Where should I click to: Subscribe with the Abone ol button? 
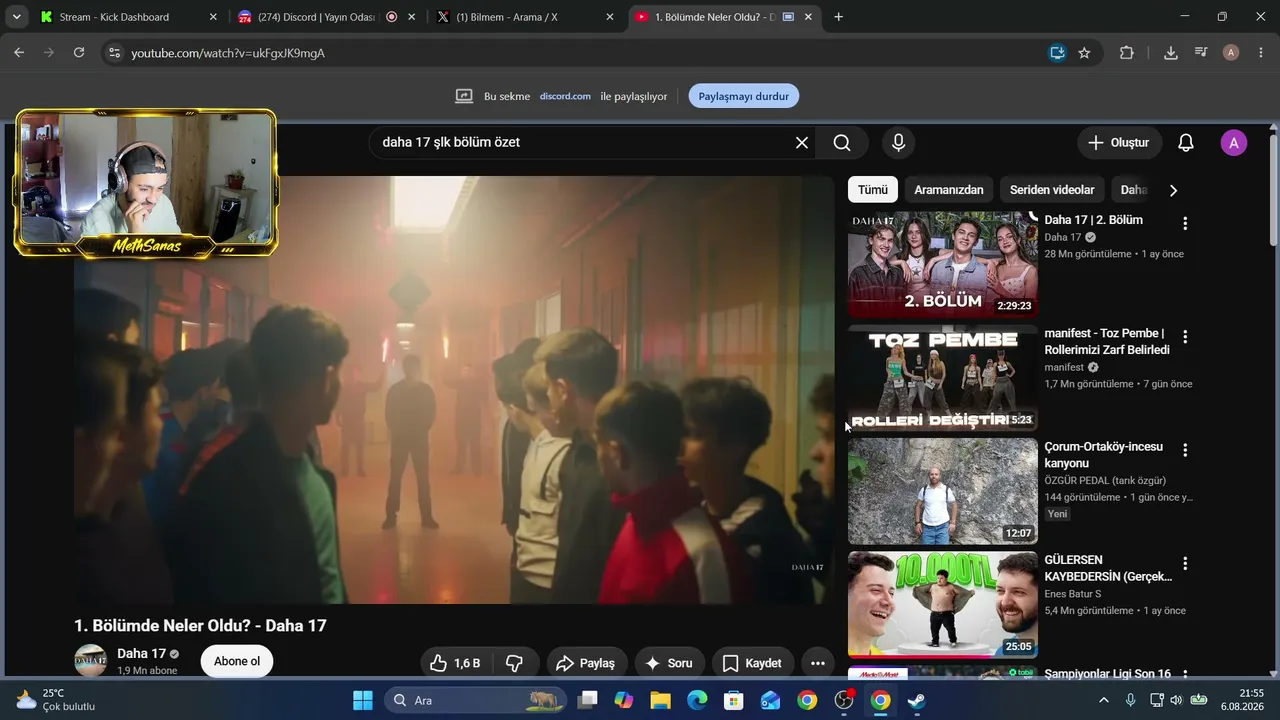237,661
